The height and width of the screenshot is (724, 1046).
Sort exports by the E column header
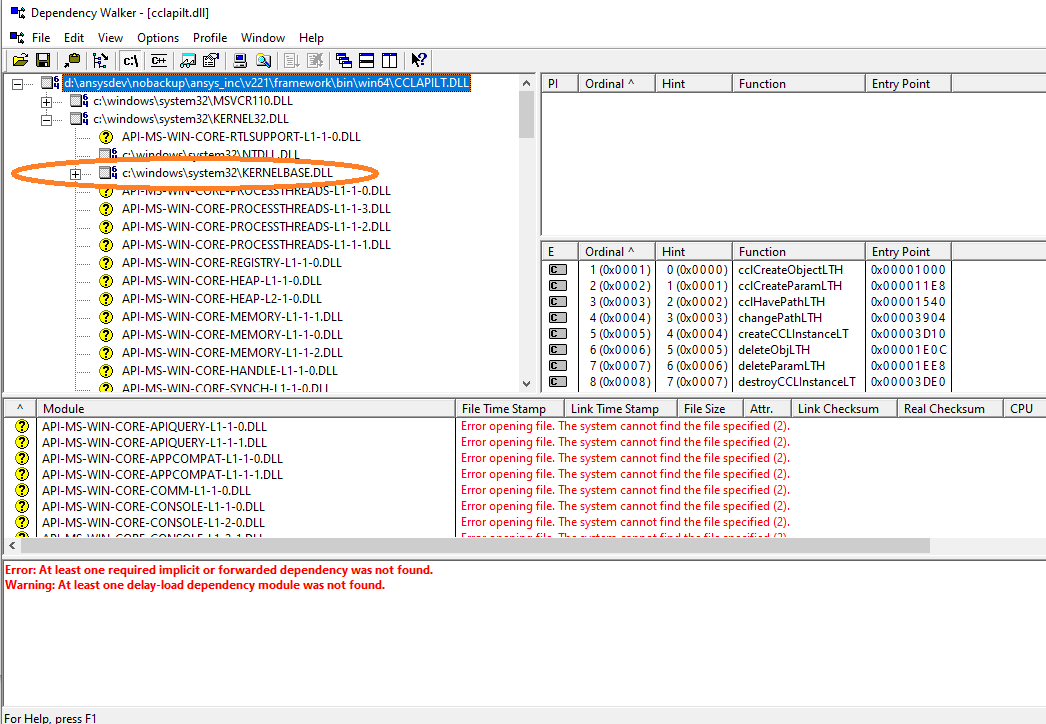(x=560, y=252)
